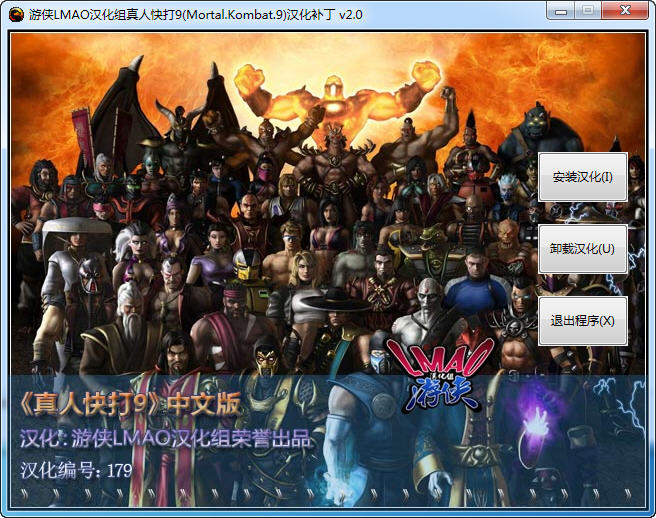This screenshot has width=656, height=518.
Task: Click the 安装汉化(I) install button
Action: click(x=582, y=177)
